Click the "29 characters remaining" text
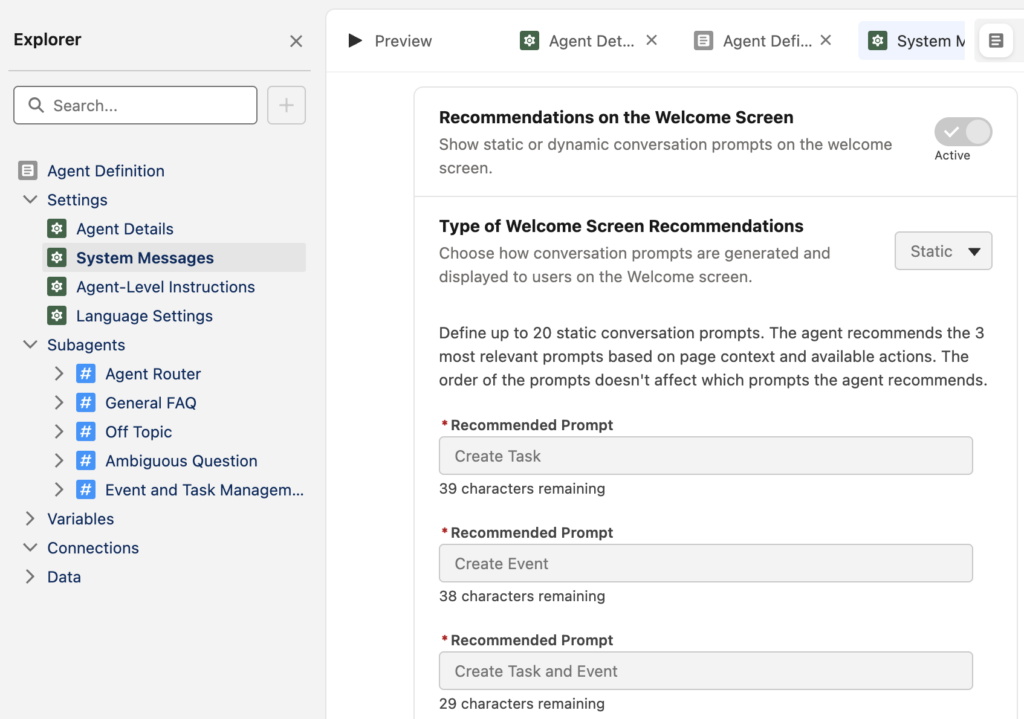This screenshot has width=1024, height=719. tap(522, 703)
